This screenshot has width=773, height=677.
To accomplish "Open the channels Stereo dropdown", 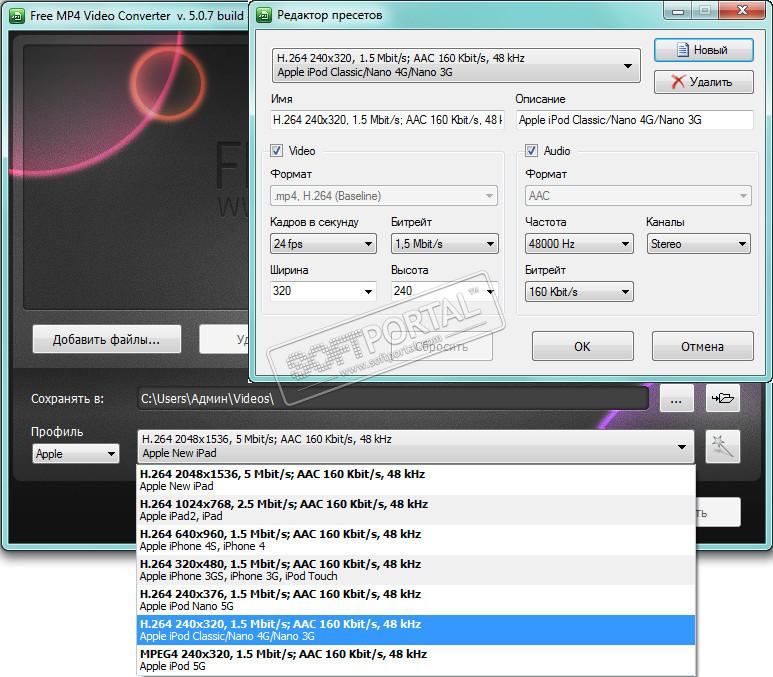I will 698,244.
